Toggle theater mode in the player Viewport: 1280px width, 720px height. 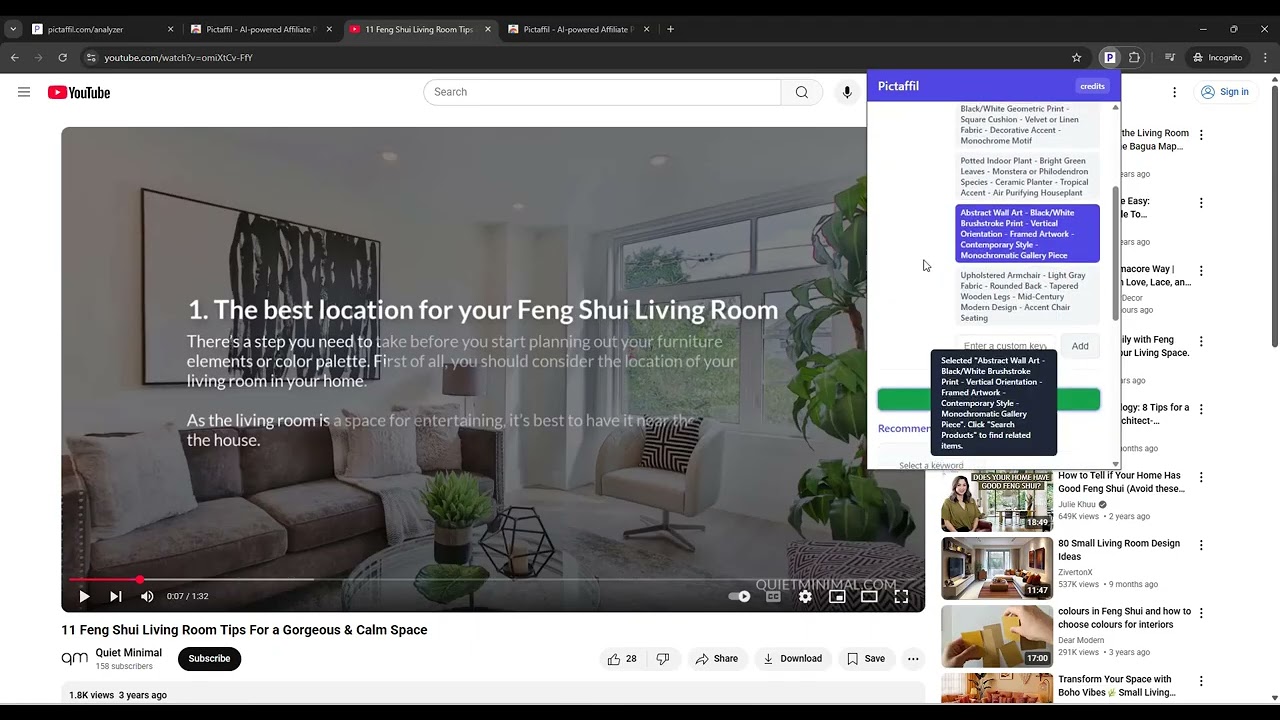(869, 596)
